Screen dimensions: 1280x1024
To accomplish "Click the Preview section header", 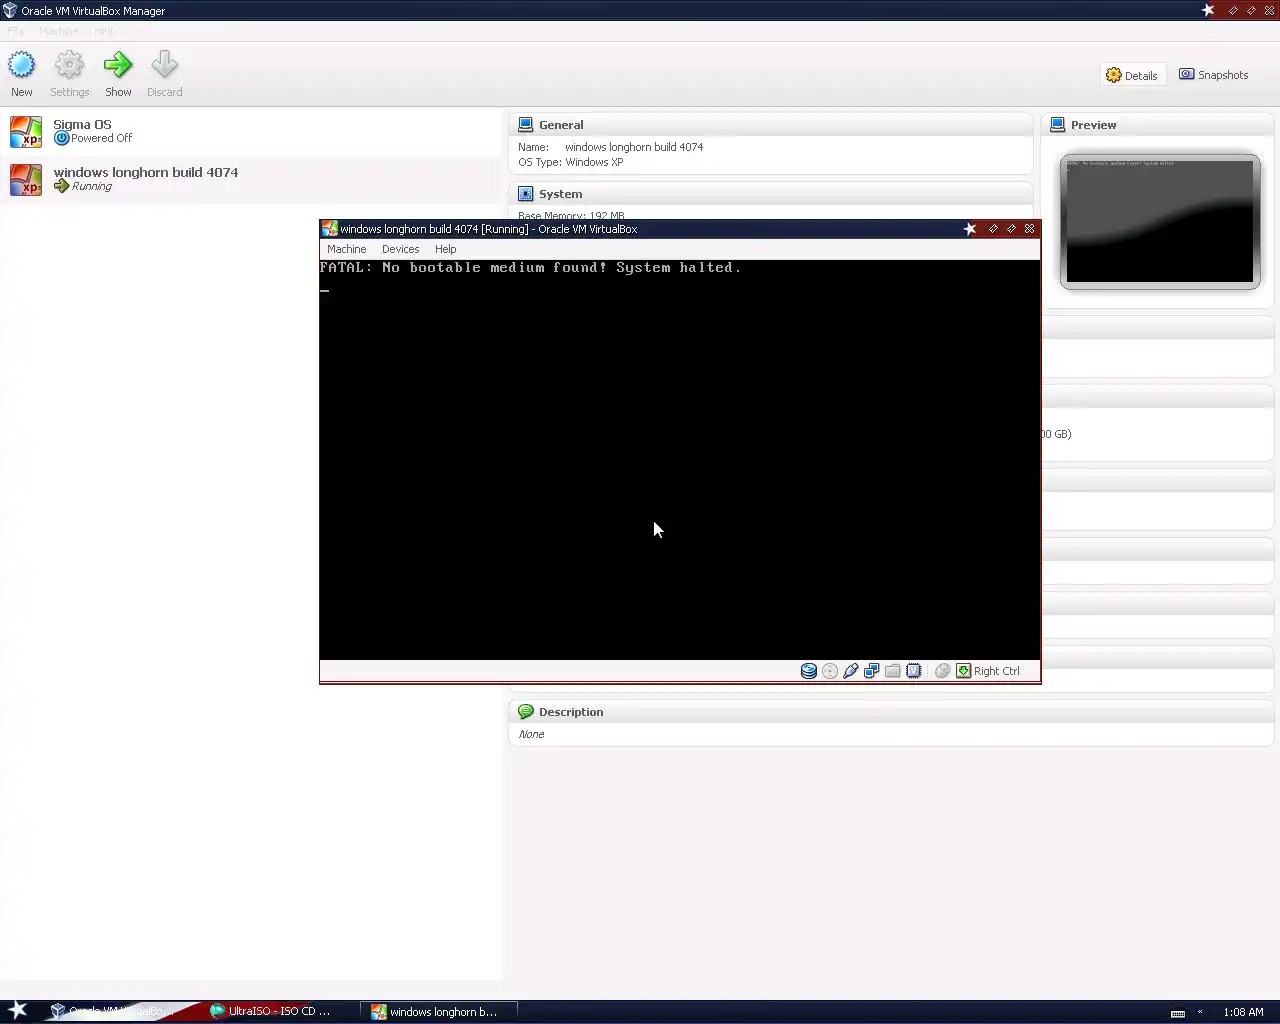I will (1158, 125).
